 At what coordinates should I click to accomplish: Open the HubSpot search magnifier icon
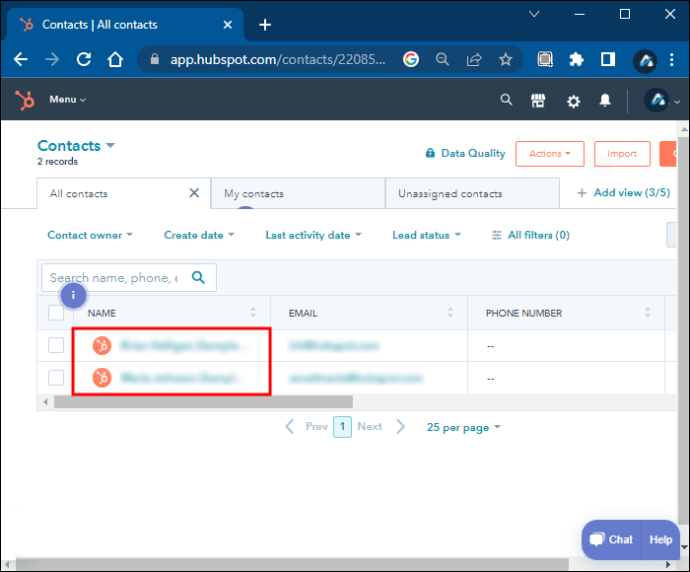[506, 100]
